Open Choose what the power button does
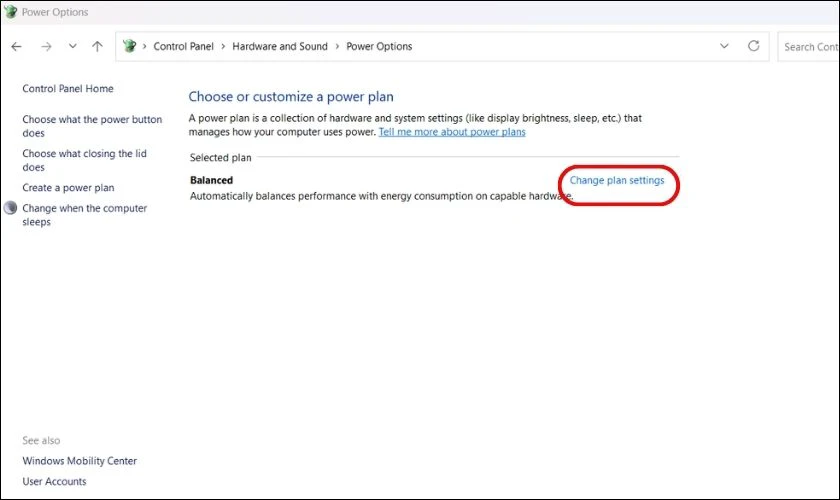 coord(92,126)
